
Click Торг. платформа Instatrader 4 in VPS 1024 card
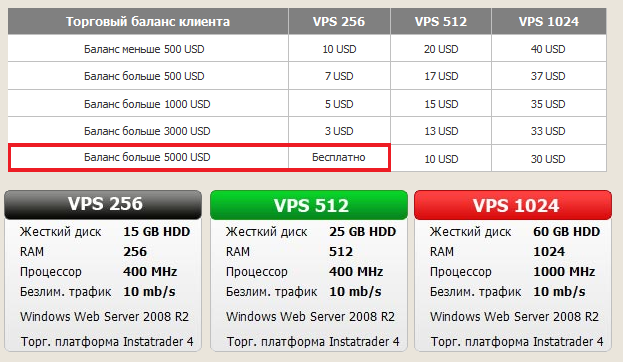[517, 341]
